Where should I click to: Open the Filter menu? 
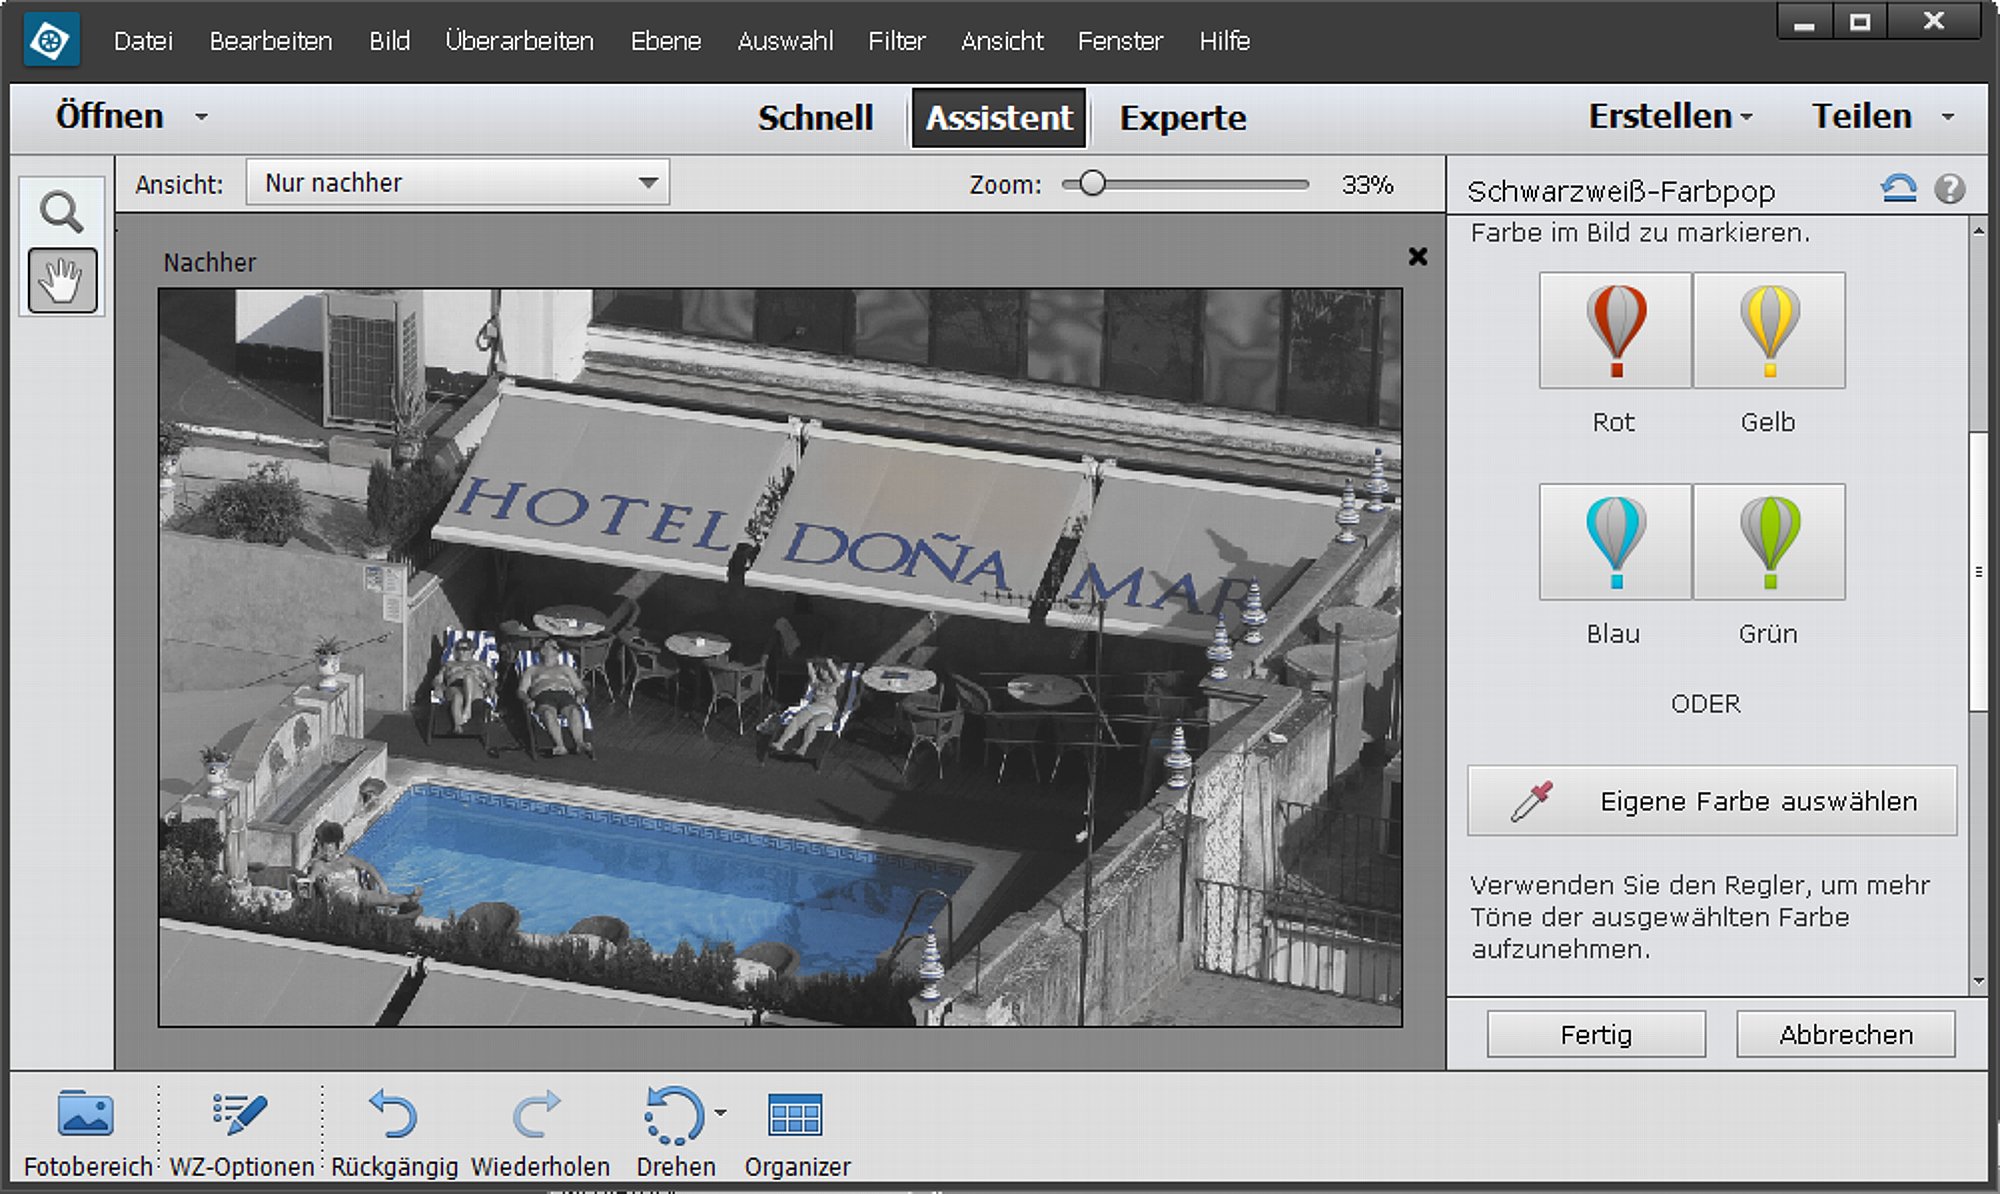pyautogui.click(x=897, y=41)
